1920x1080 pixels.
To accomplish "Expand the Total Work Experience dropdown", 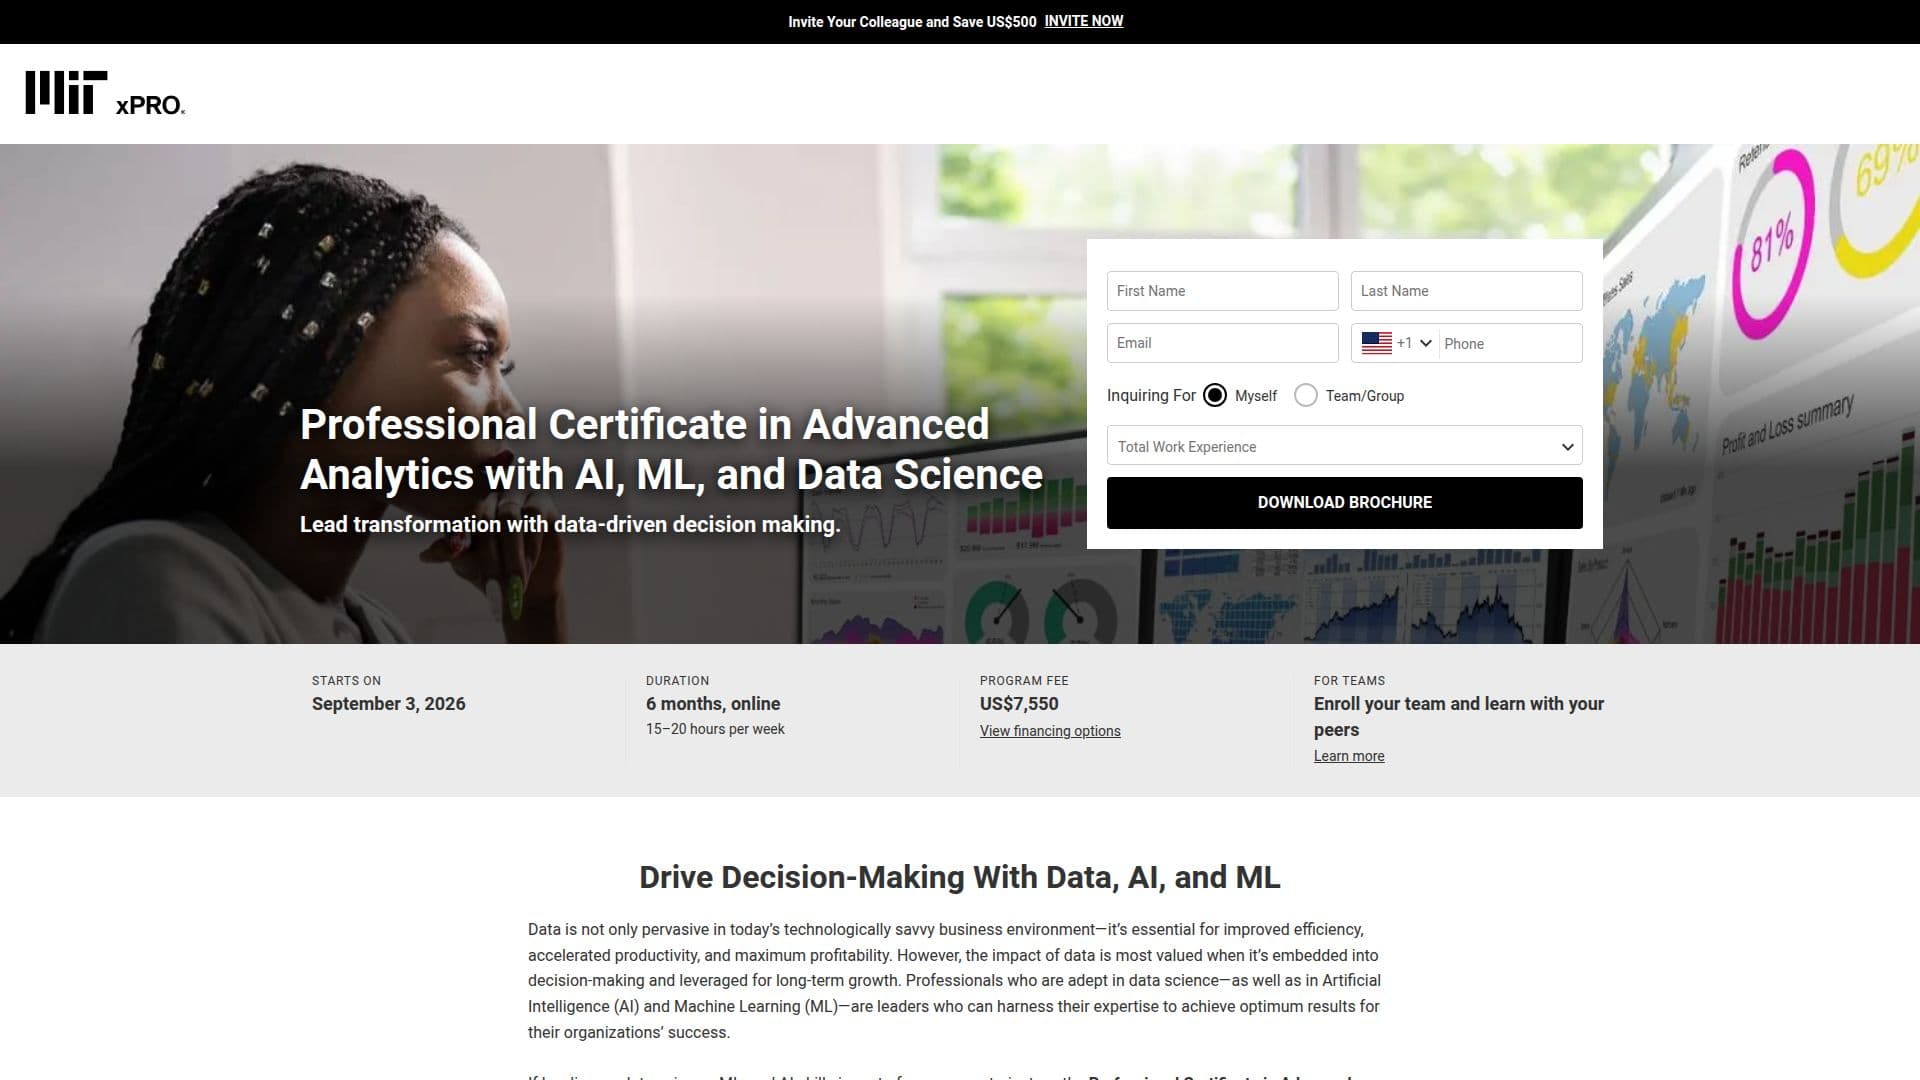I will coord(1344,446).
